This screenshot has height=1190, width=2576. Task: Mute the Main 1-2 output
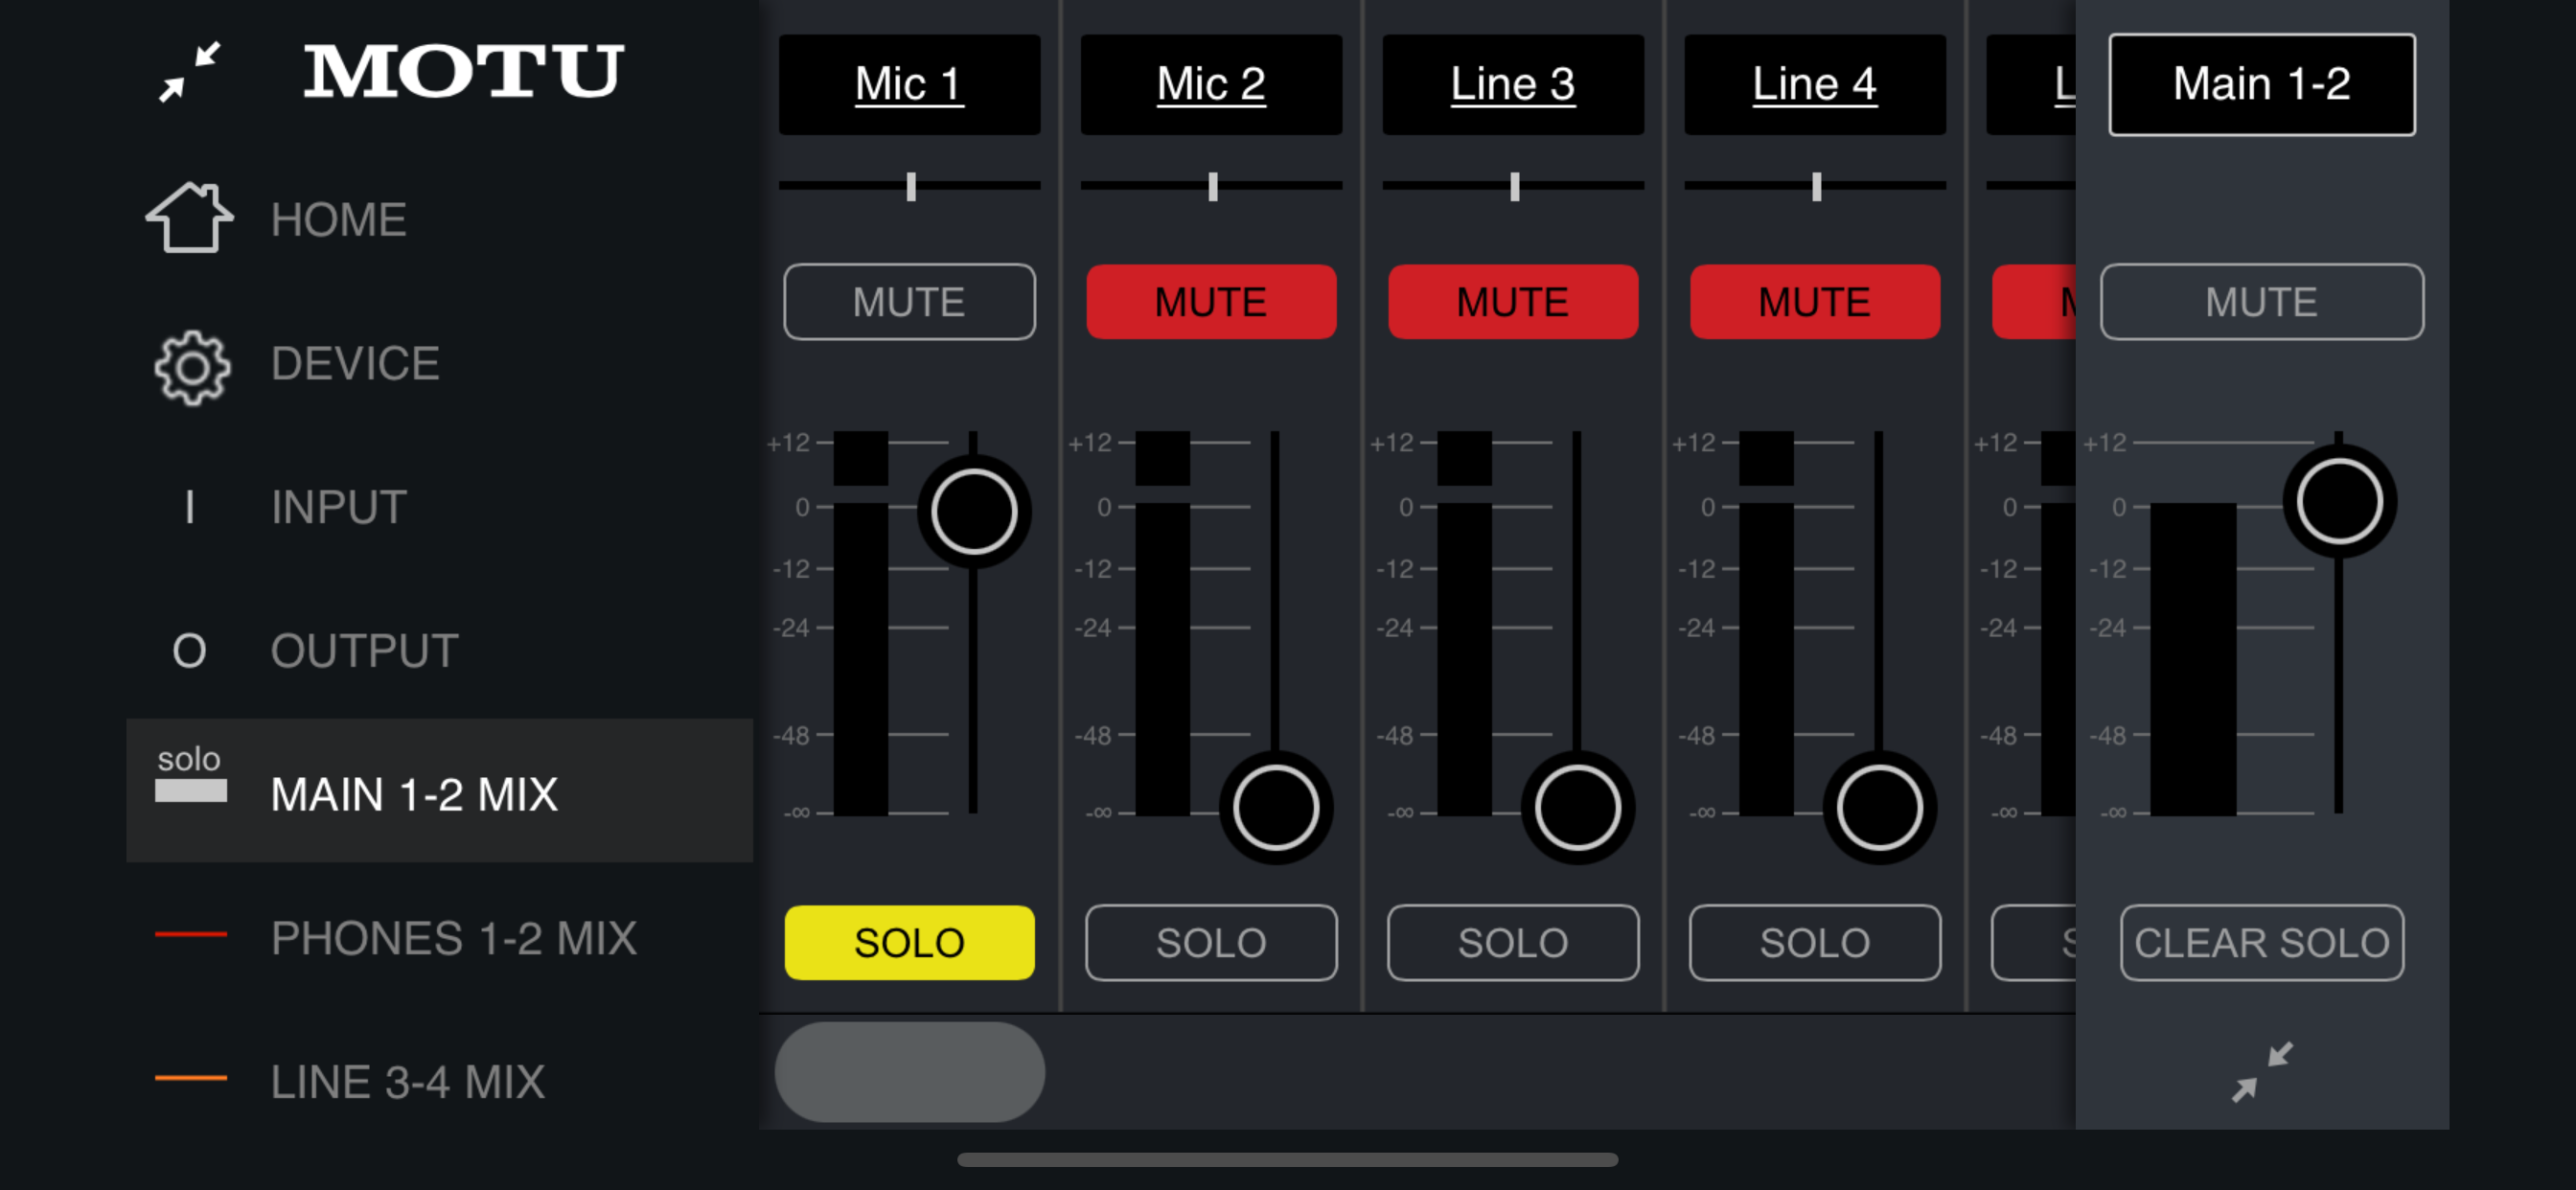coord(2262,302)
